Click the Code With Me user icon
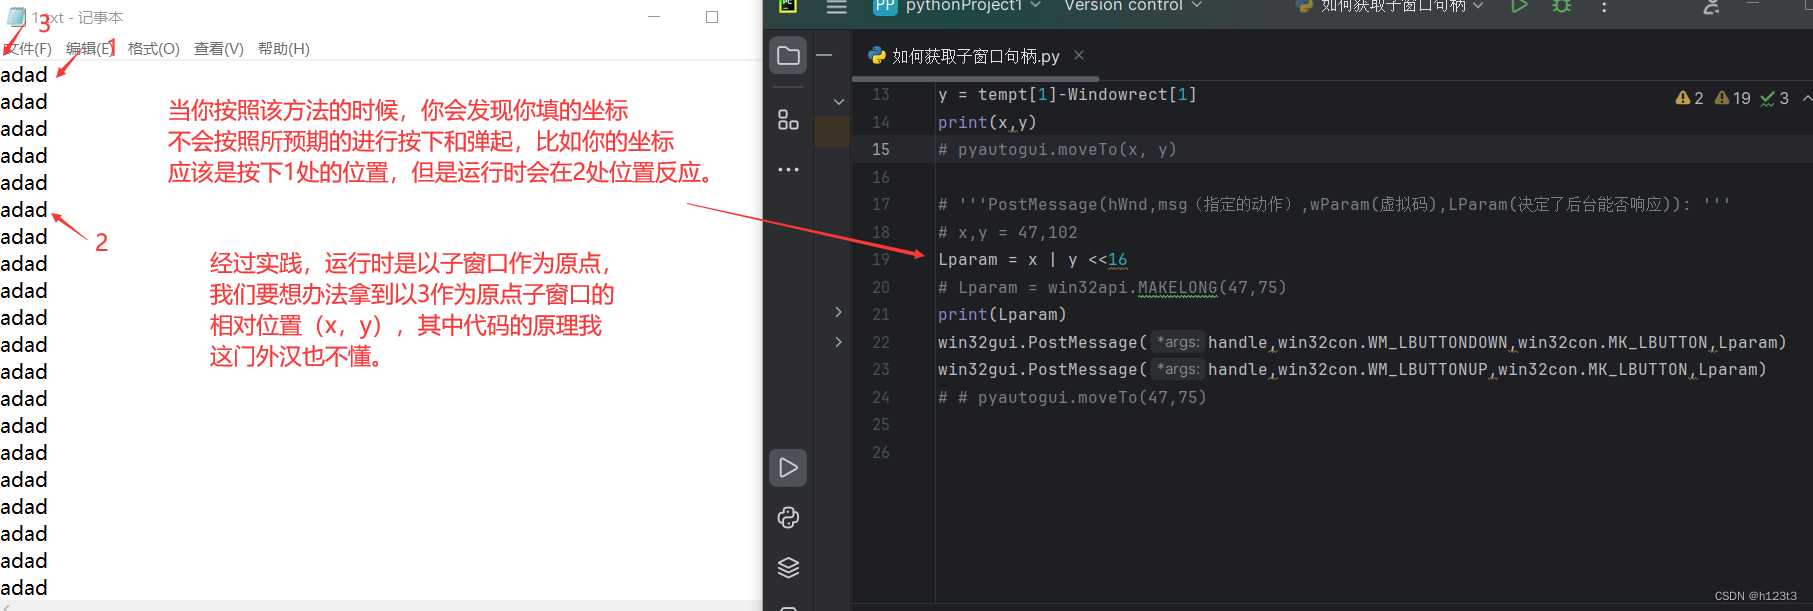The height and width of the screenshot is (611, 1813). tap(1711, 6)
